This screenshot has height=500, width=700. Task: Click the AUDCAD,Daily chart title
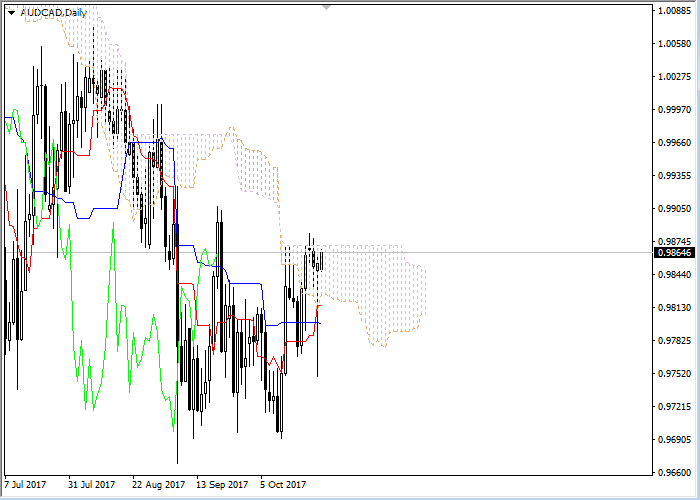click(54, 12)
